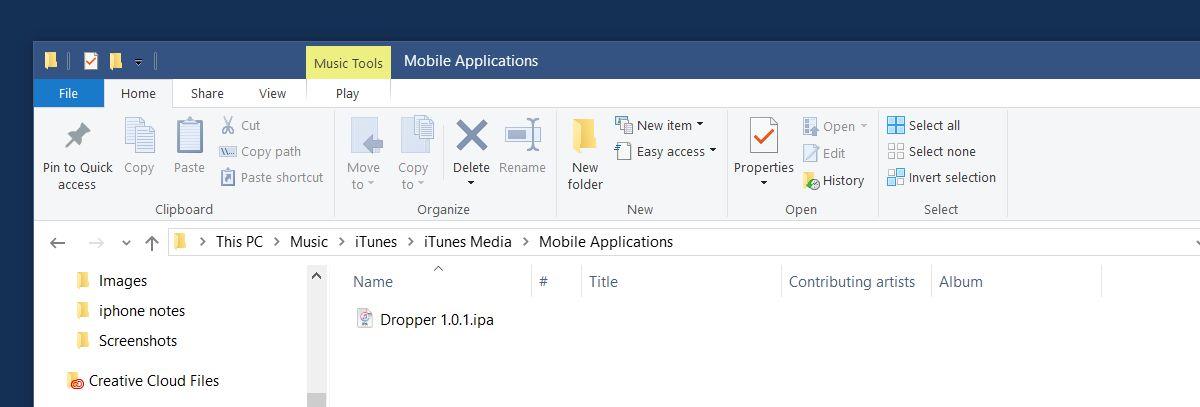Expand chevron after iTunes Media breadcrumb
The height and width of the screenshot is (407, 1200).
tap(526, 242)
